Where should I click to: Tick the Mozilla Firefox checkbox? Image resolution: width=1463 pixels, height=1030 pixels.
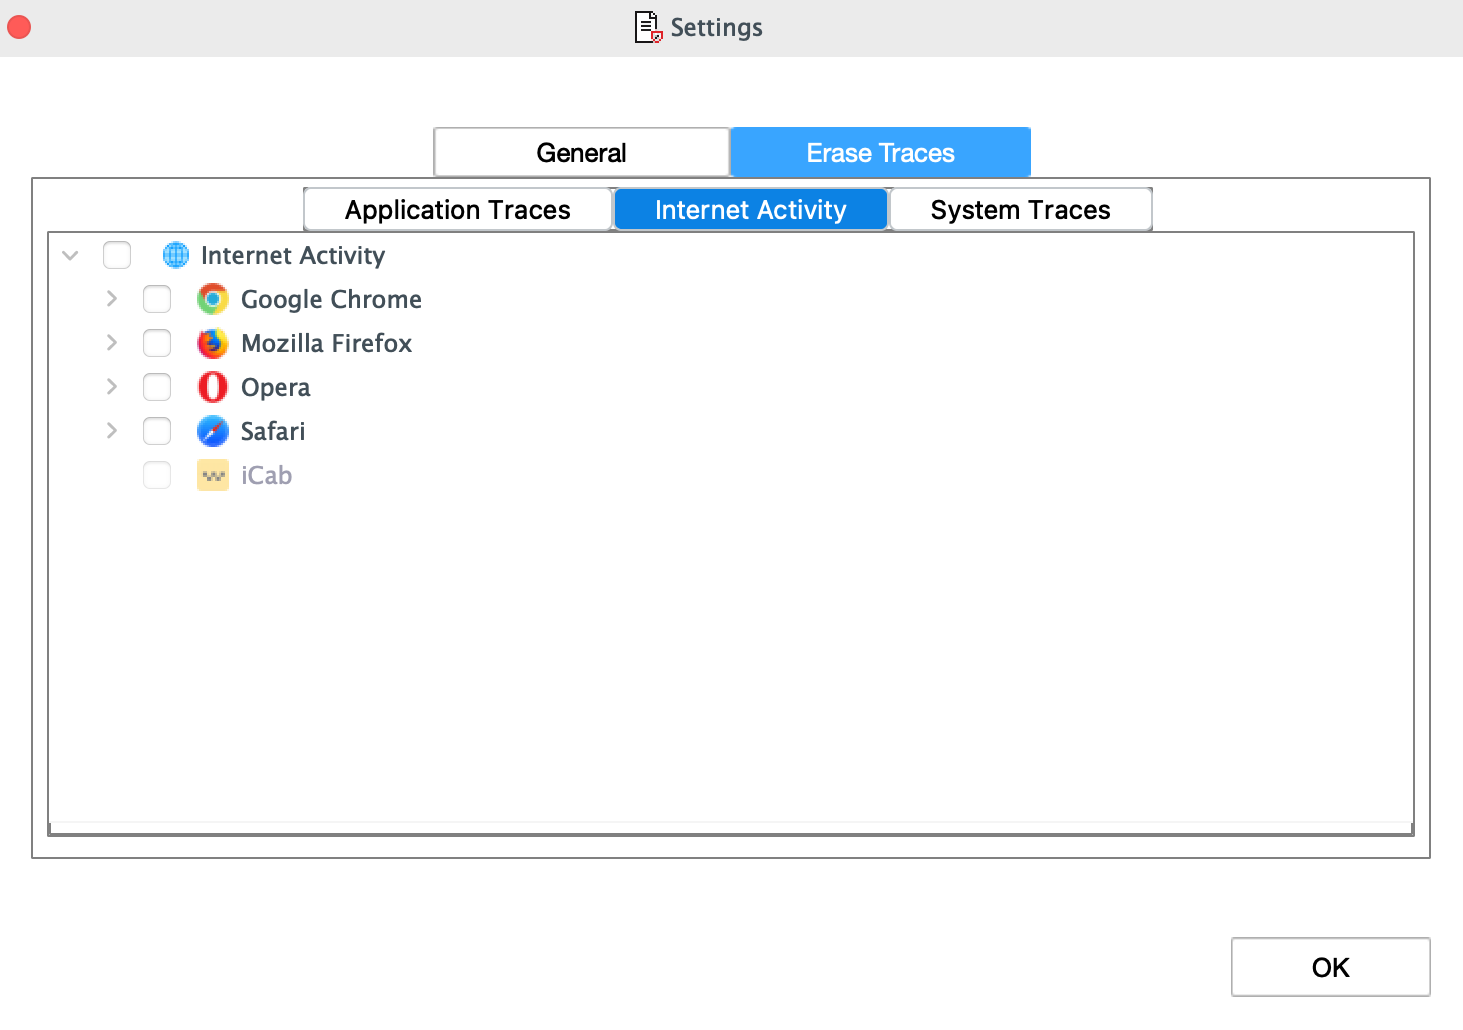point(157,343)
